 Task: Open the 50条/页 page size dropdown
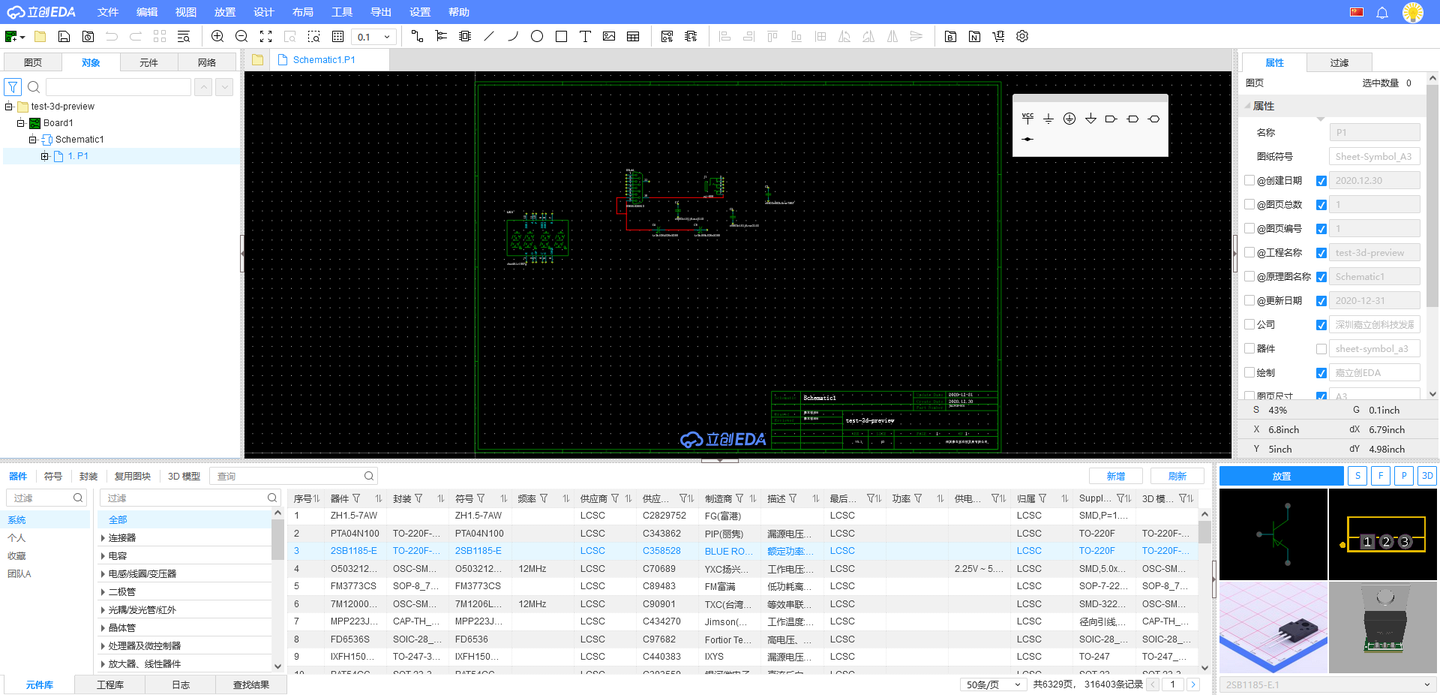coord(993,685)
